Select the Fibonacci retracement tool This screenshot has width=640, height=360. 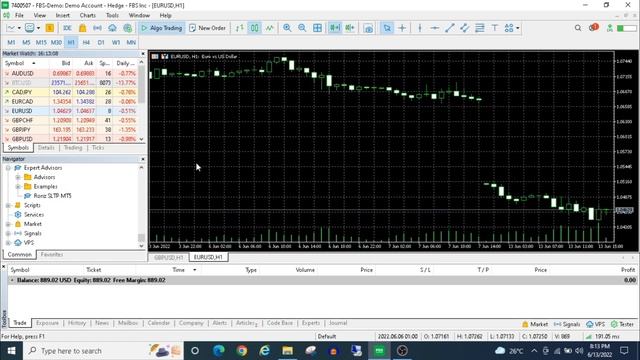click(480, 28)
